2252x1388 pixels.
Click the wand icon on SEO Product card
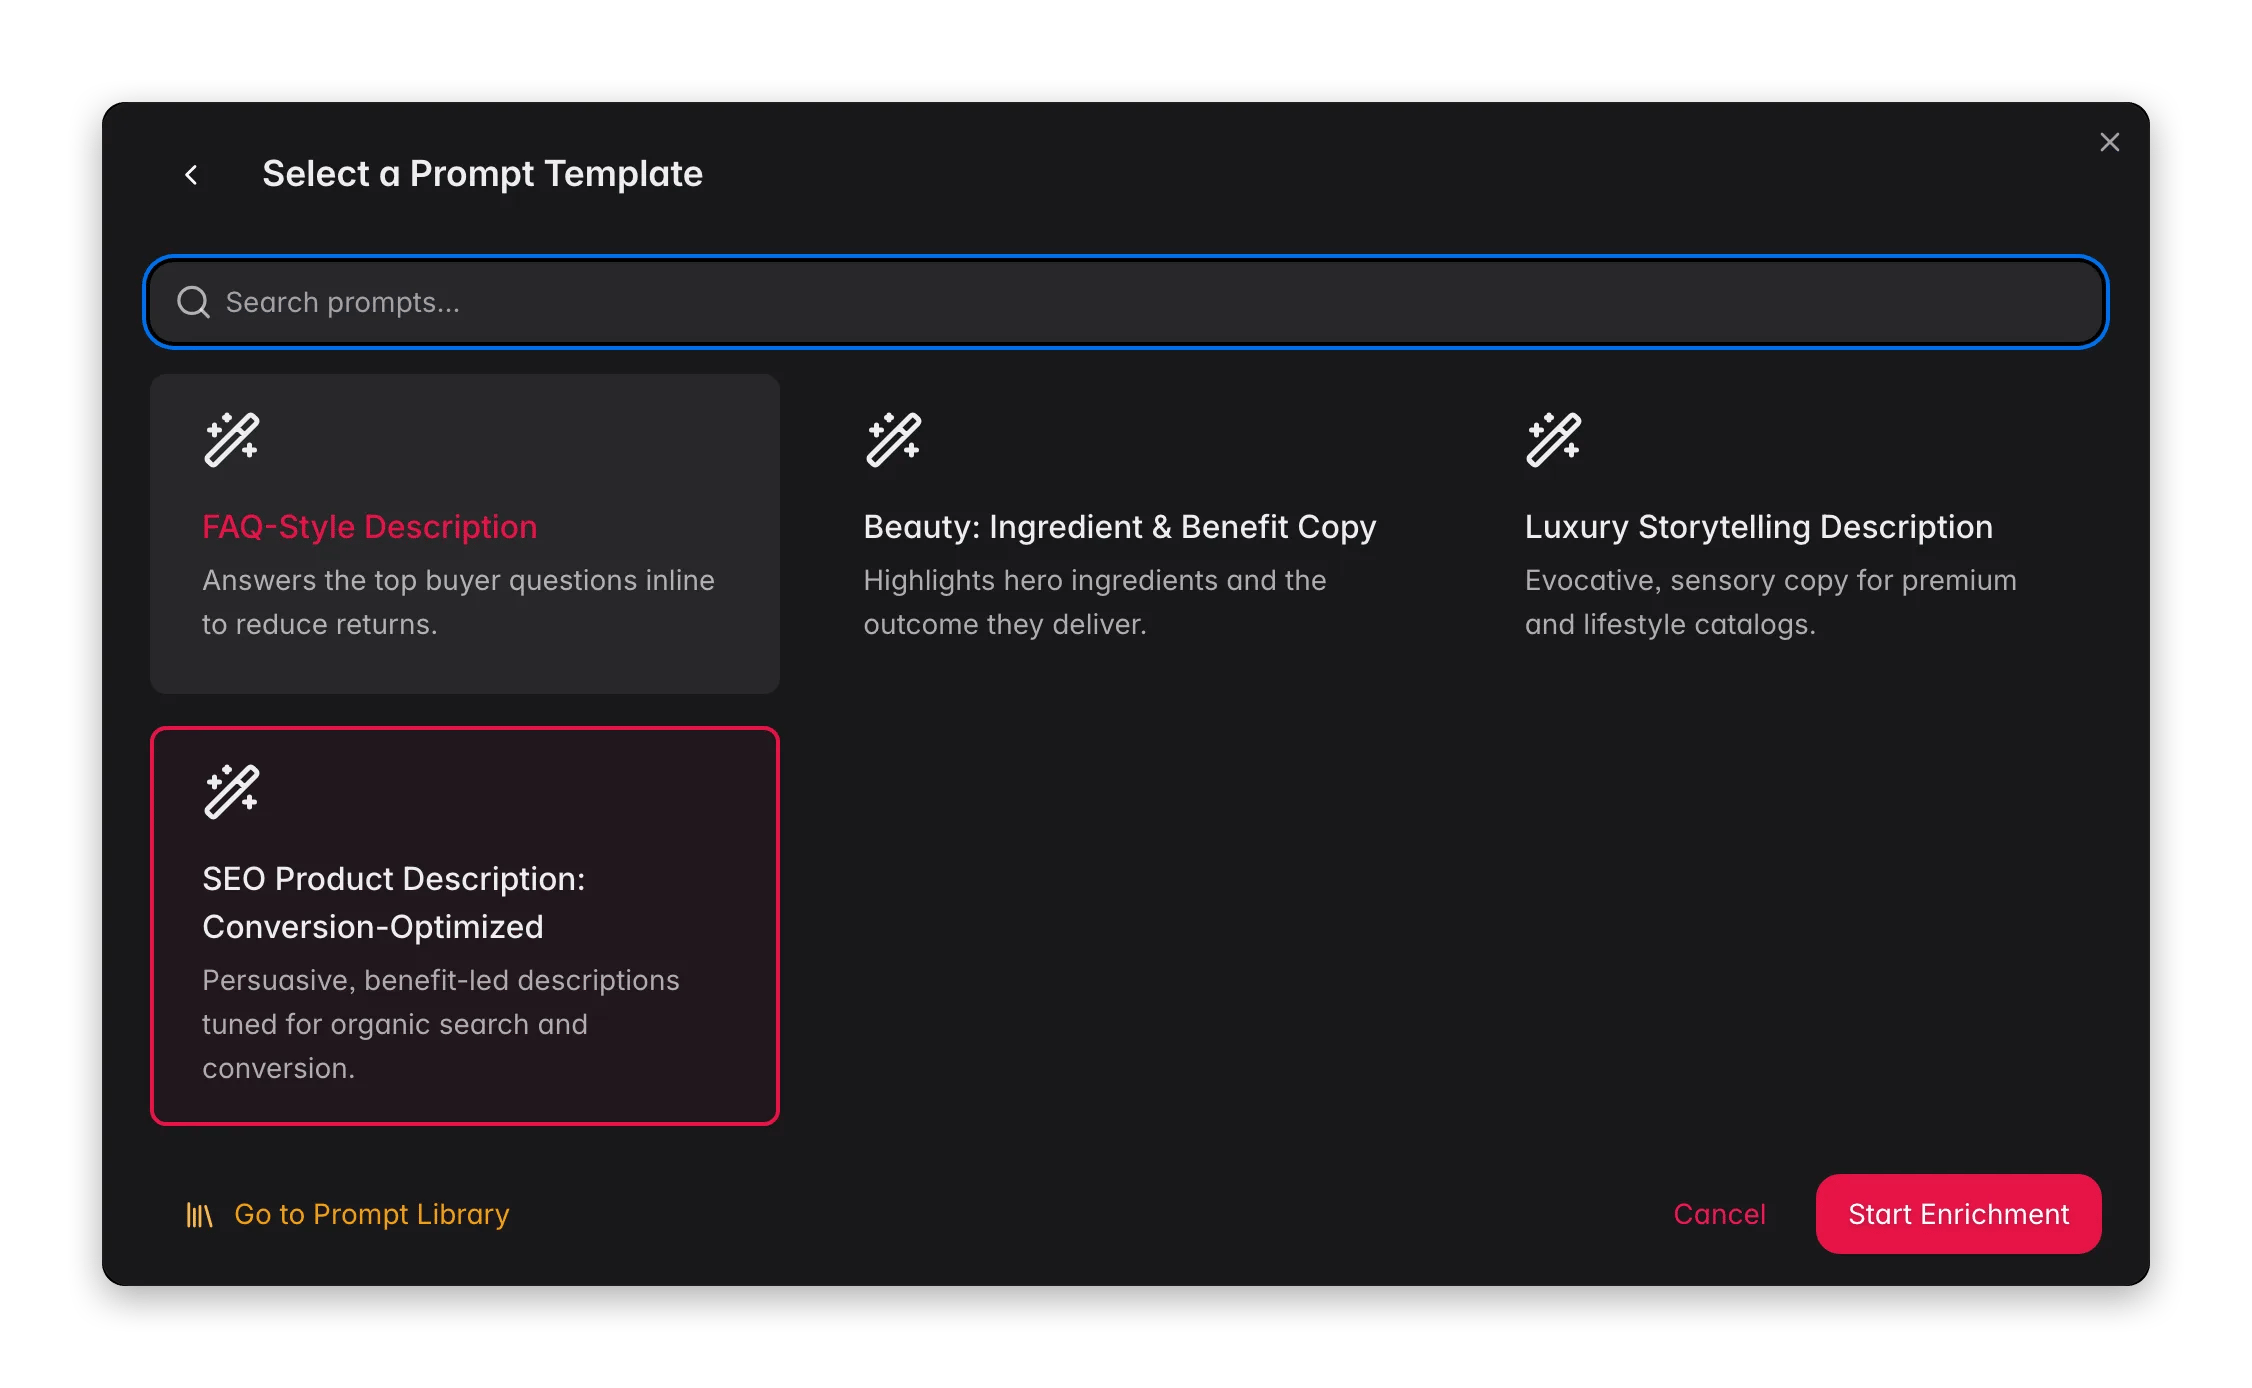coord(232,792)
